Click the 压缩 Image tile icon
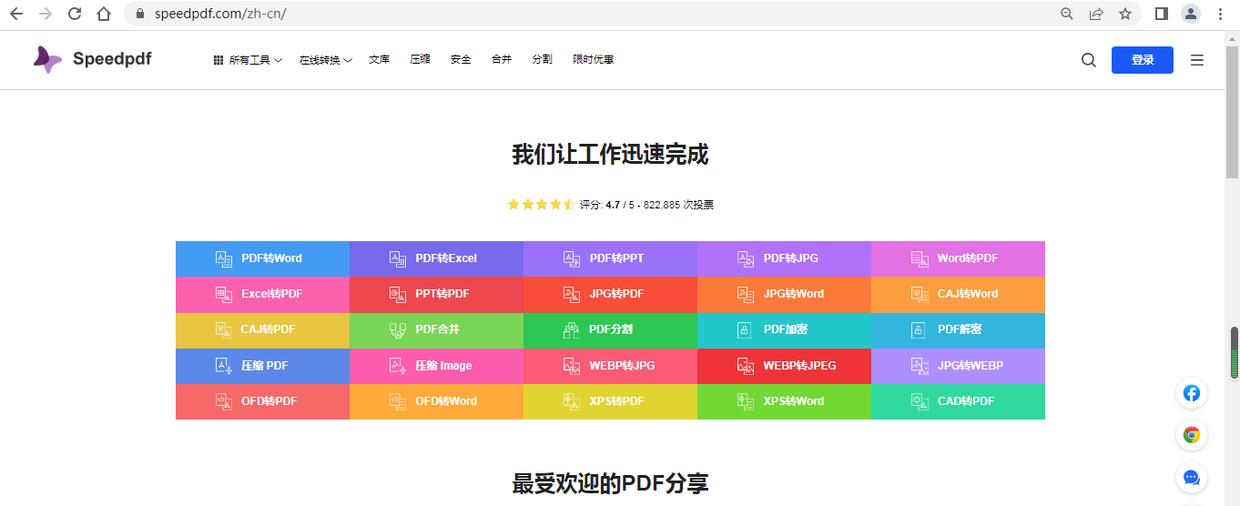Screen dimensions: 1240x506 click(x=398, y=366)
